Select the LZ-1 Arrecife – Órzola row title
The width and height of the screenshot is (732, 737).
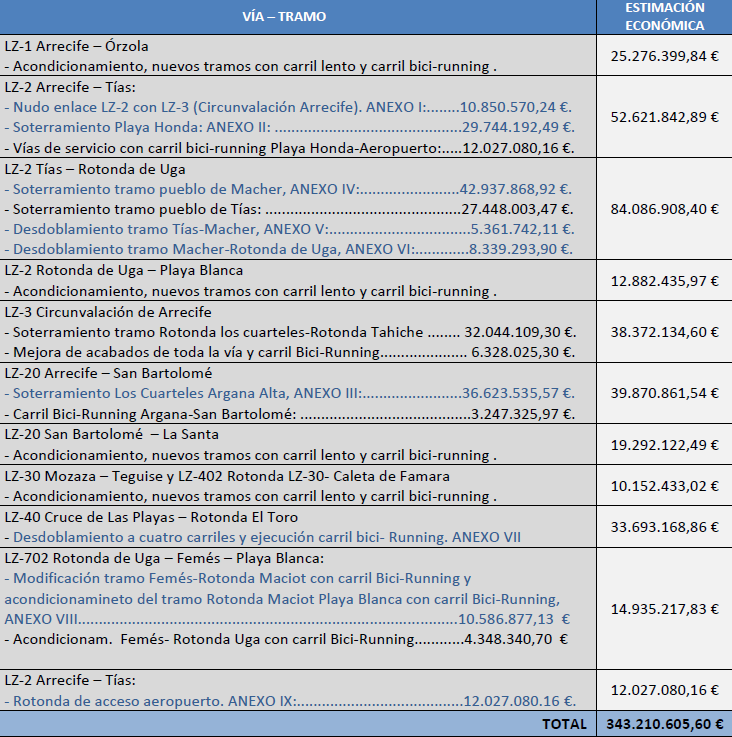pyautogui.click(x=77, y=46)
